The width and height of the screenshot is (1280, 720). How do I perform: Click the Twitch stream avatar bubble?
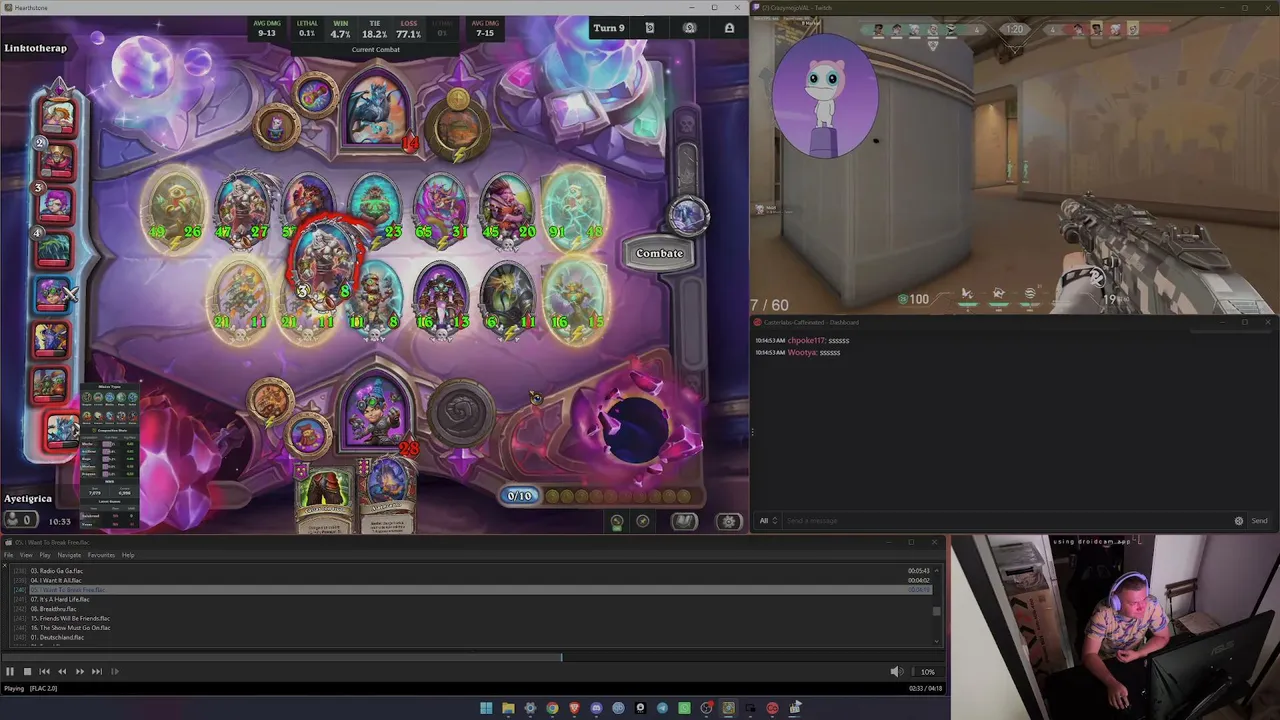825,98
